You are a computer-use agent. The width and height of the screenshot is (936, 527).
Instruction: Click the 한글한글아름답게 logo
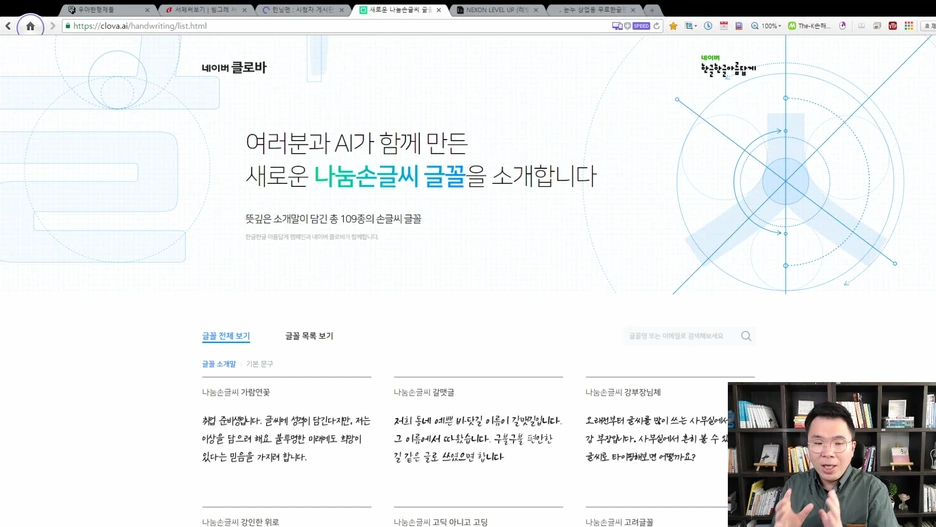728,67
